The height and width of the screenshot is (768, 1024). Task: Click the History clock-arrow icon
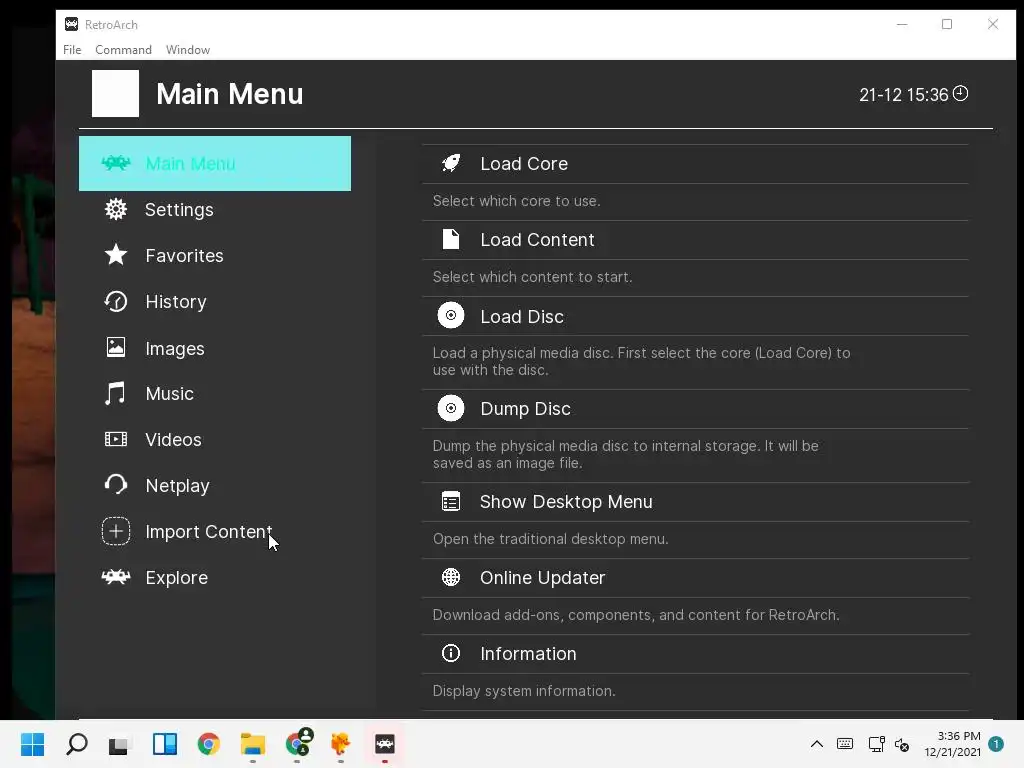tap(116, 301)
